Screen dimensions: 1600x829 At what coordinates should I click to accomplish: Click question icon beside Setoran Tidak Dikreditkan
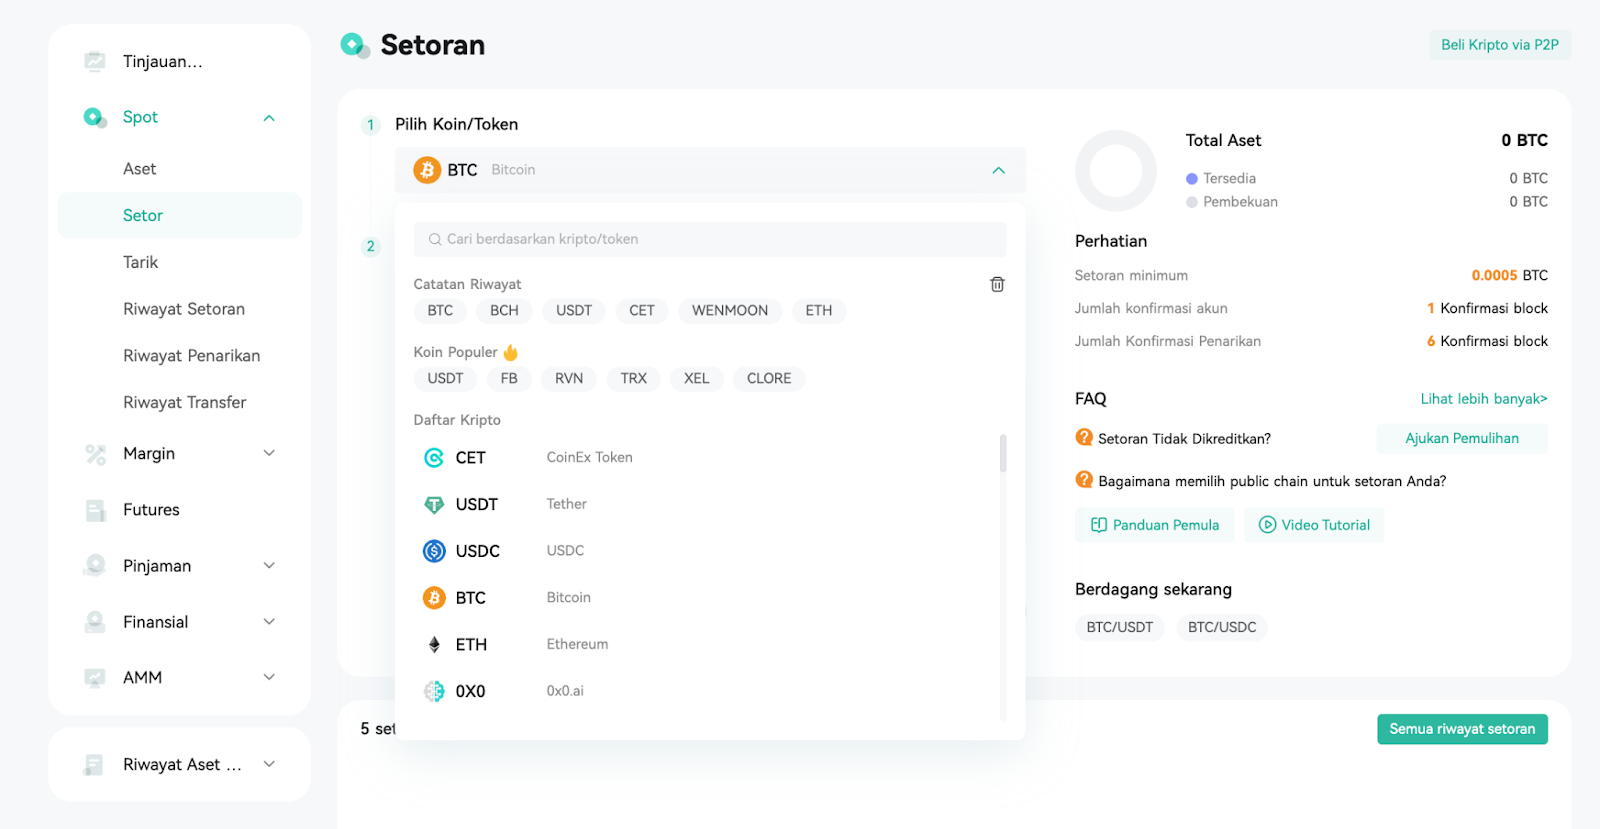[x=1084, y=437]
